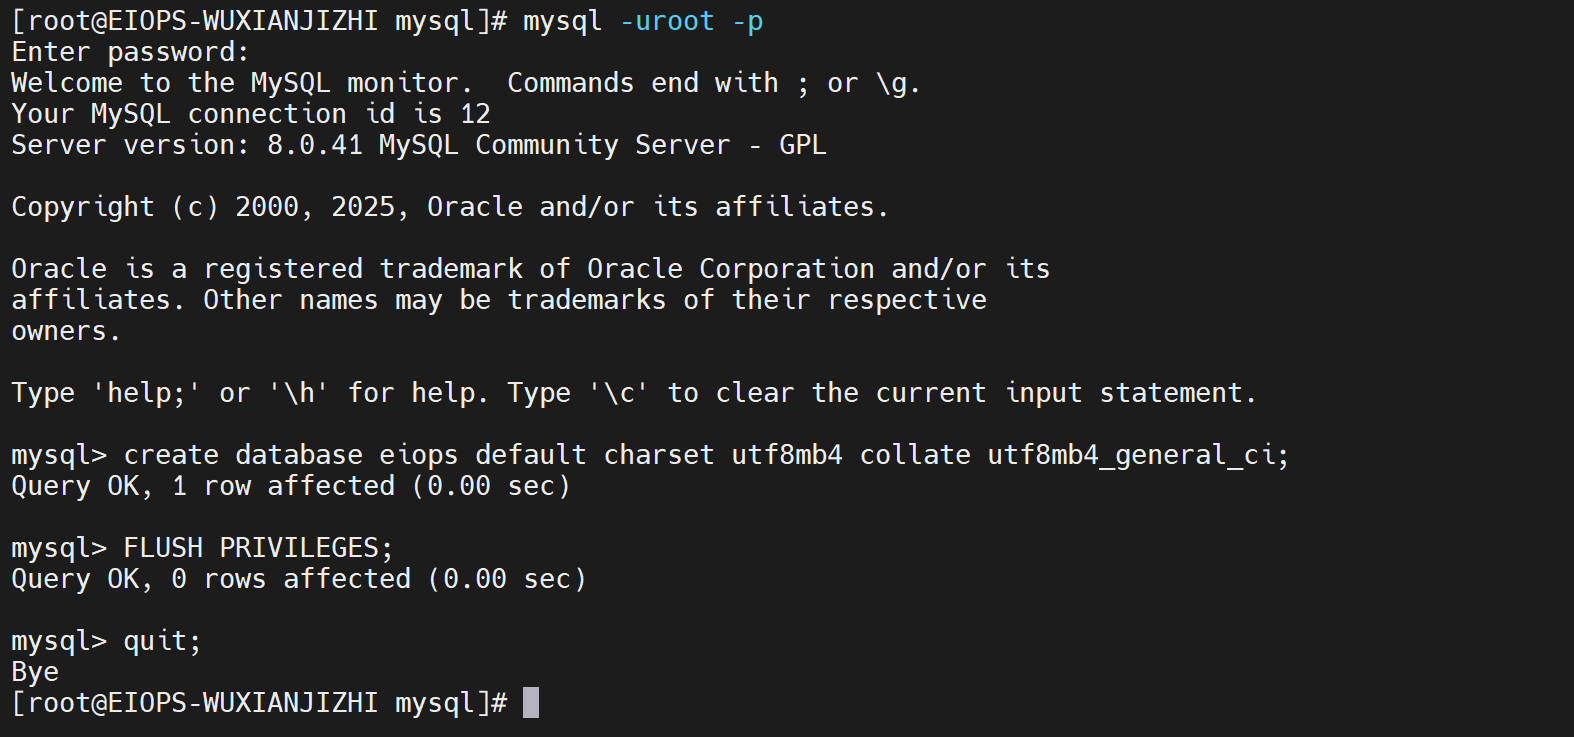Click the "GPL" text on the server version line

[x=802, y=145]
